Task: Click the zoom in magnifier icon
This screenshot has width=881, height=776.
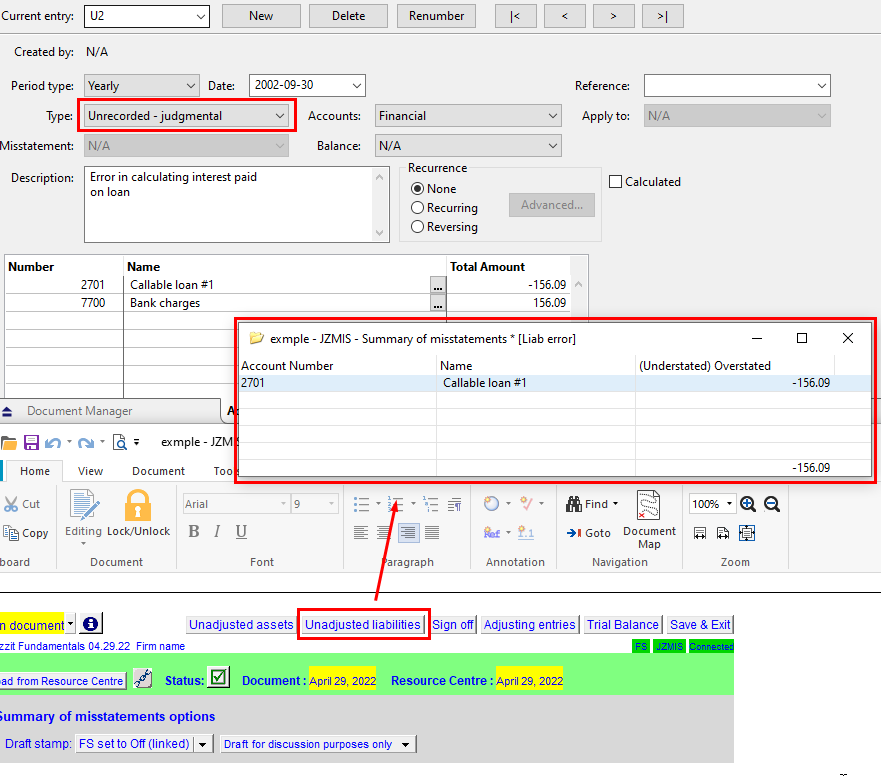Action: 748,504
